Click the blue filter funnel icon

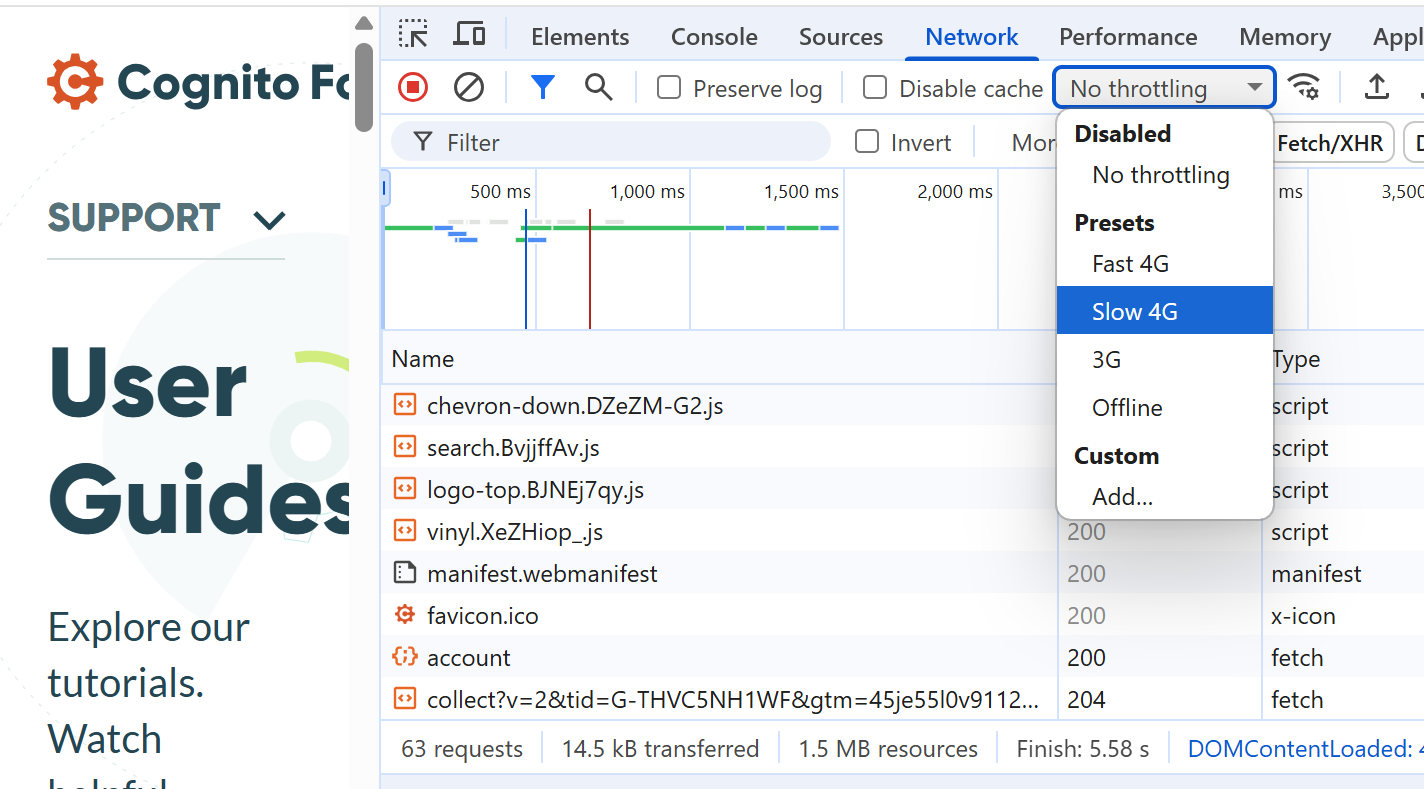click(542, 87)
